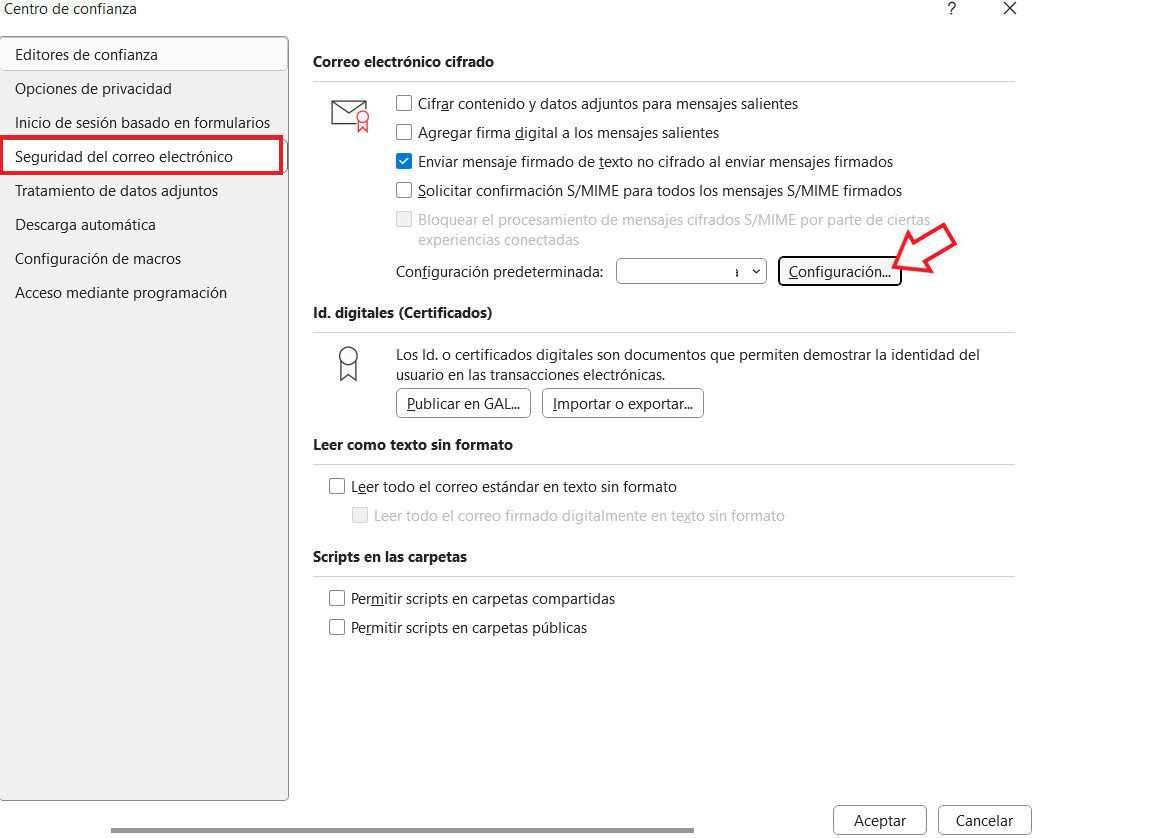Check Agregar firma digital a mensajes salientes
Viewport: 1158px width, 838px height.
click(404, 132)
